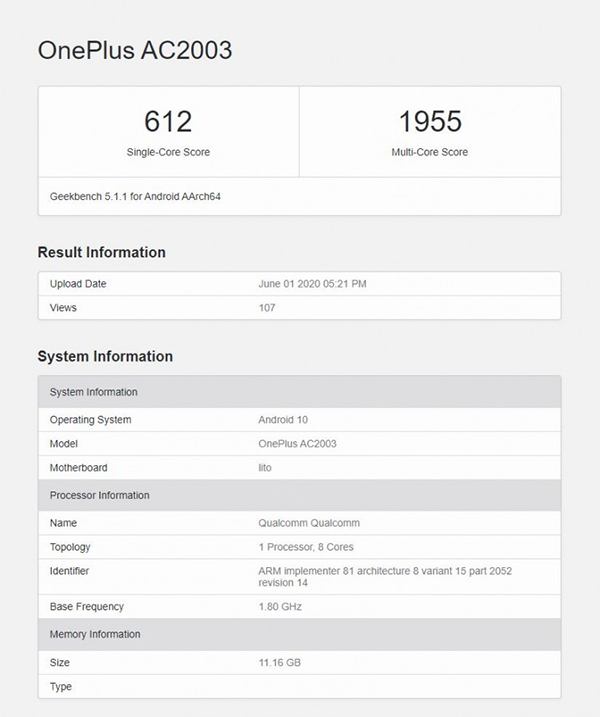Click the Single-Core Score label

(168, 152)
